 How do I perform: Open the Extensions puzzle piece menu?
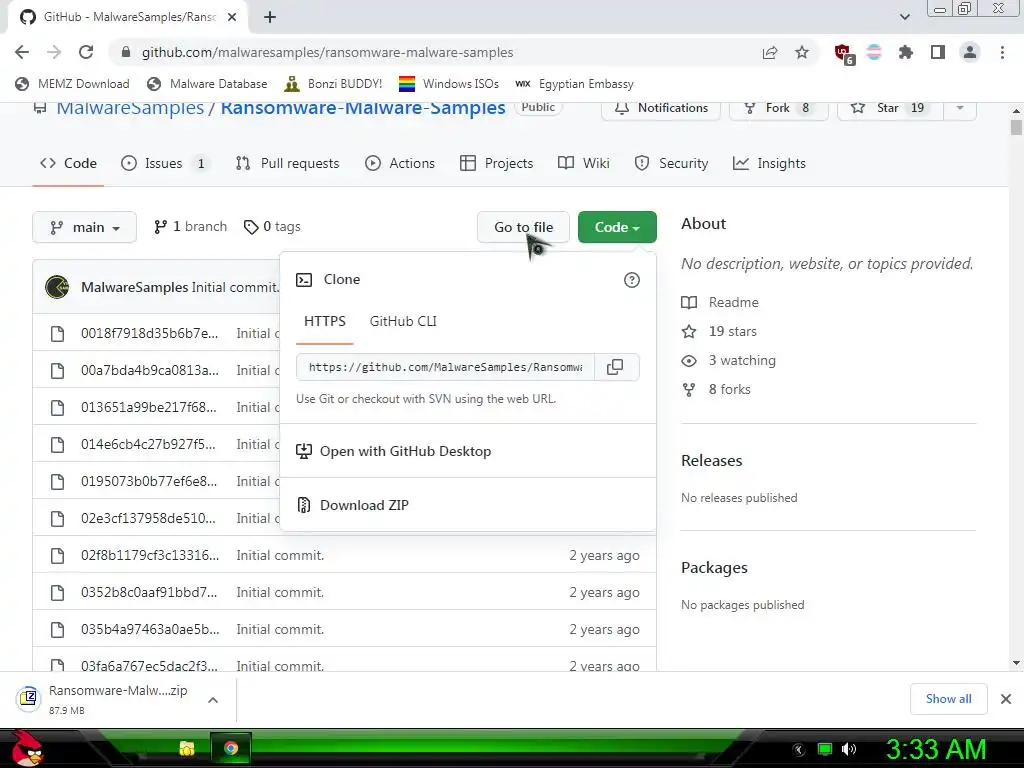tap(906, 52)
